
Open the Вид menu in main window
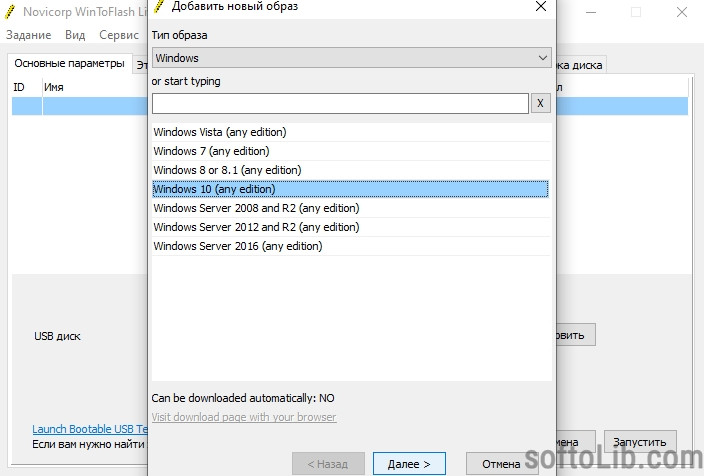coord(75,35)
